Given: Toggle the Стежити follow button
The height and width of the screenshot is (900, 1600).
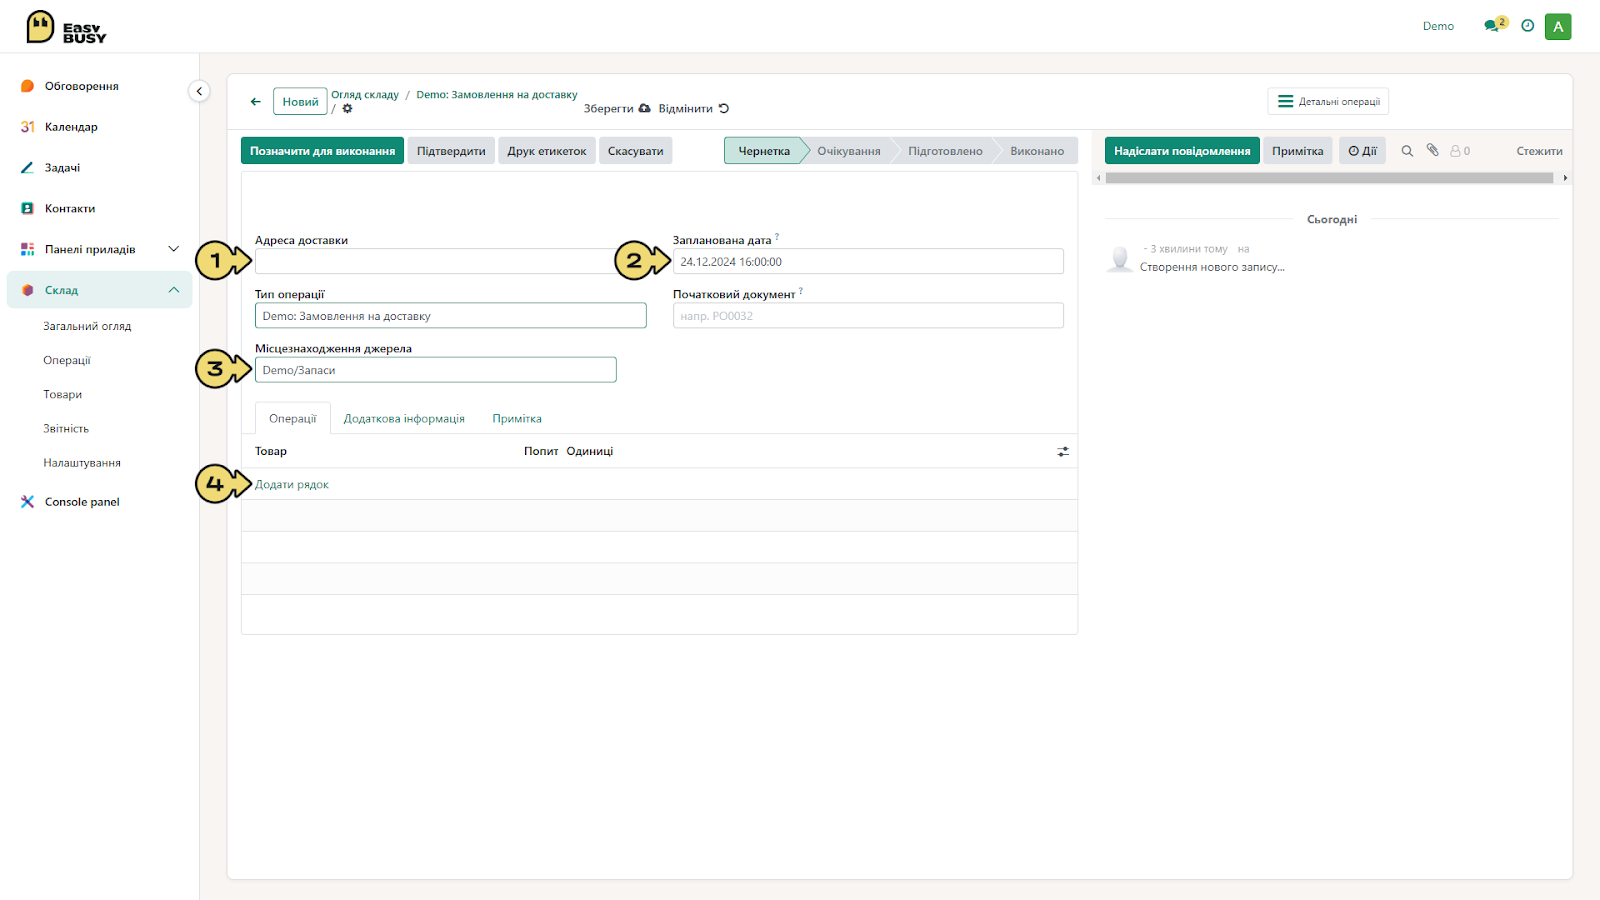Looking at the screenshot, I should pos(1539,151).
